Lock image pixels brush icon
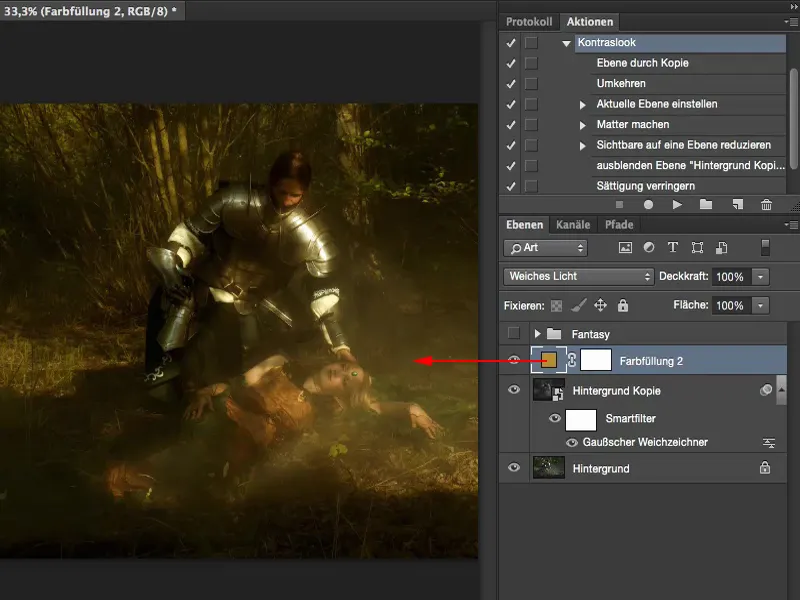 (x=579, y=305)
